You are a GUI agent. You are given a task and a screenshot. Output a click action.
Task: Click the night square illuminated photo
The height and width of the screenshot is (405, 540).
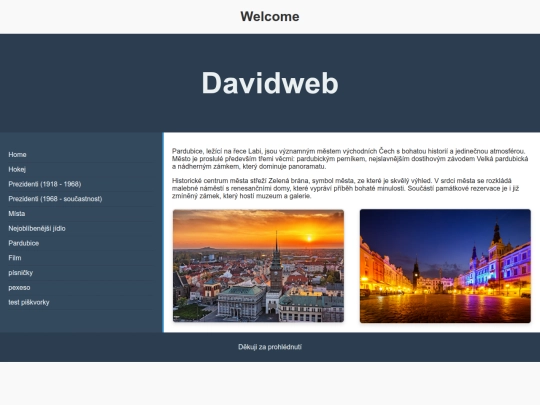click(x=445, y=266)
